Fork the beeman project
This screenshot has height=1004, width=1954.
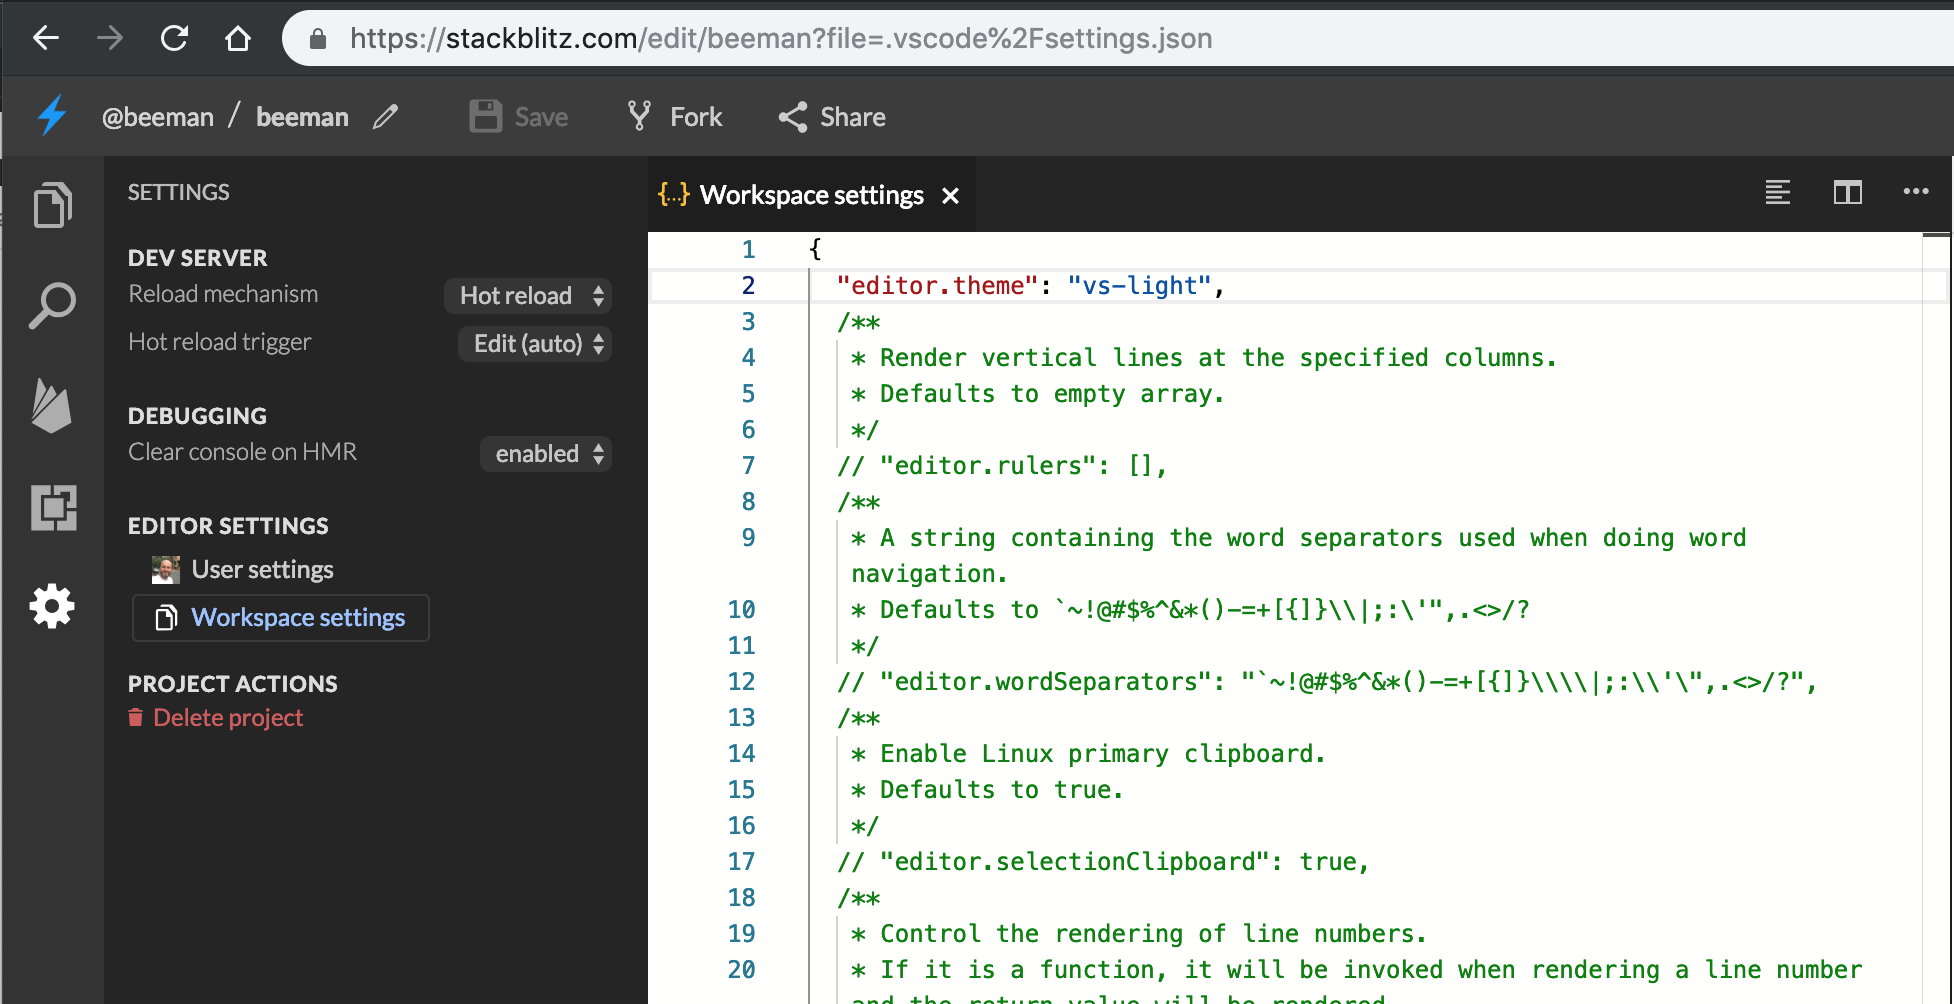[674, 116]
